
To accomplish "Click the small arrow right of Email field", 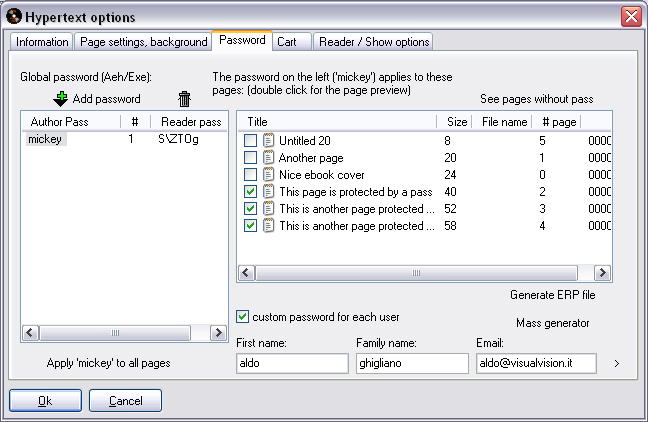I will (x=616, y=363).
